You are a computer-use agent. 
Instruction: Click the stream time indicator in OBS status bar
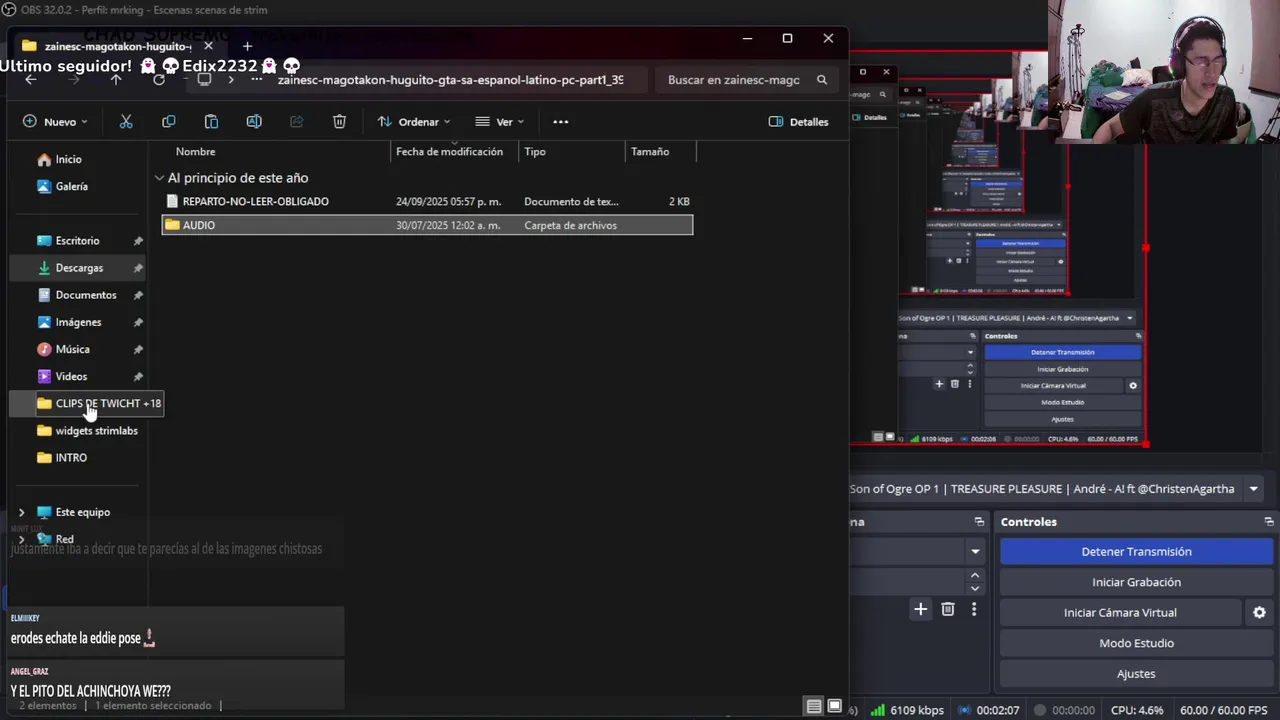point(988,710)
